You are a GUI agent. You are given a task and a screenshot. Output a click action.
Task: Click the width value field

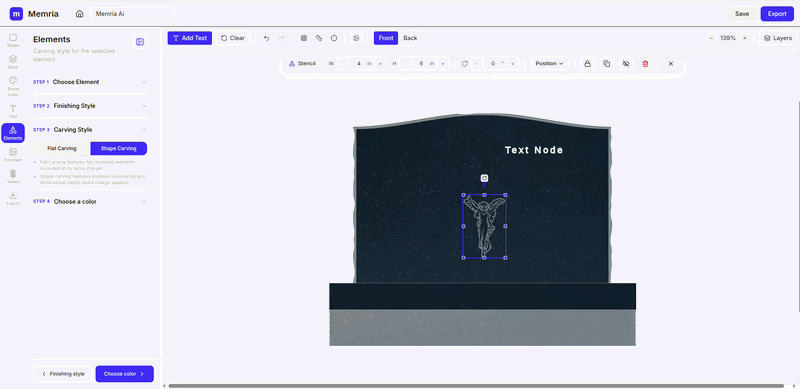point(361,63)
